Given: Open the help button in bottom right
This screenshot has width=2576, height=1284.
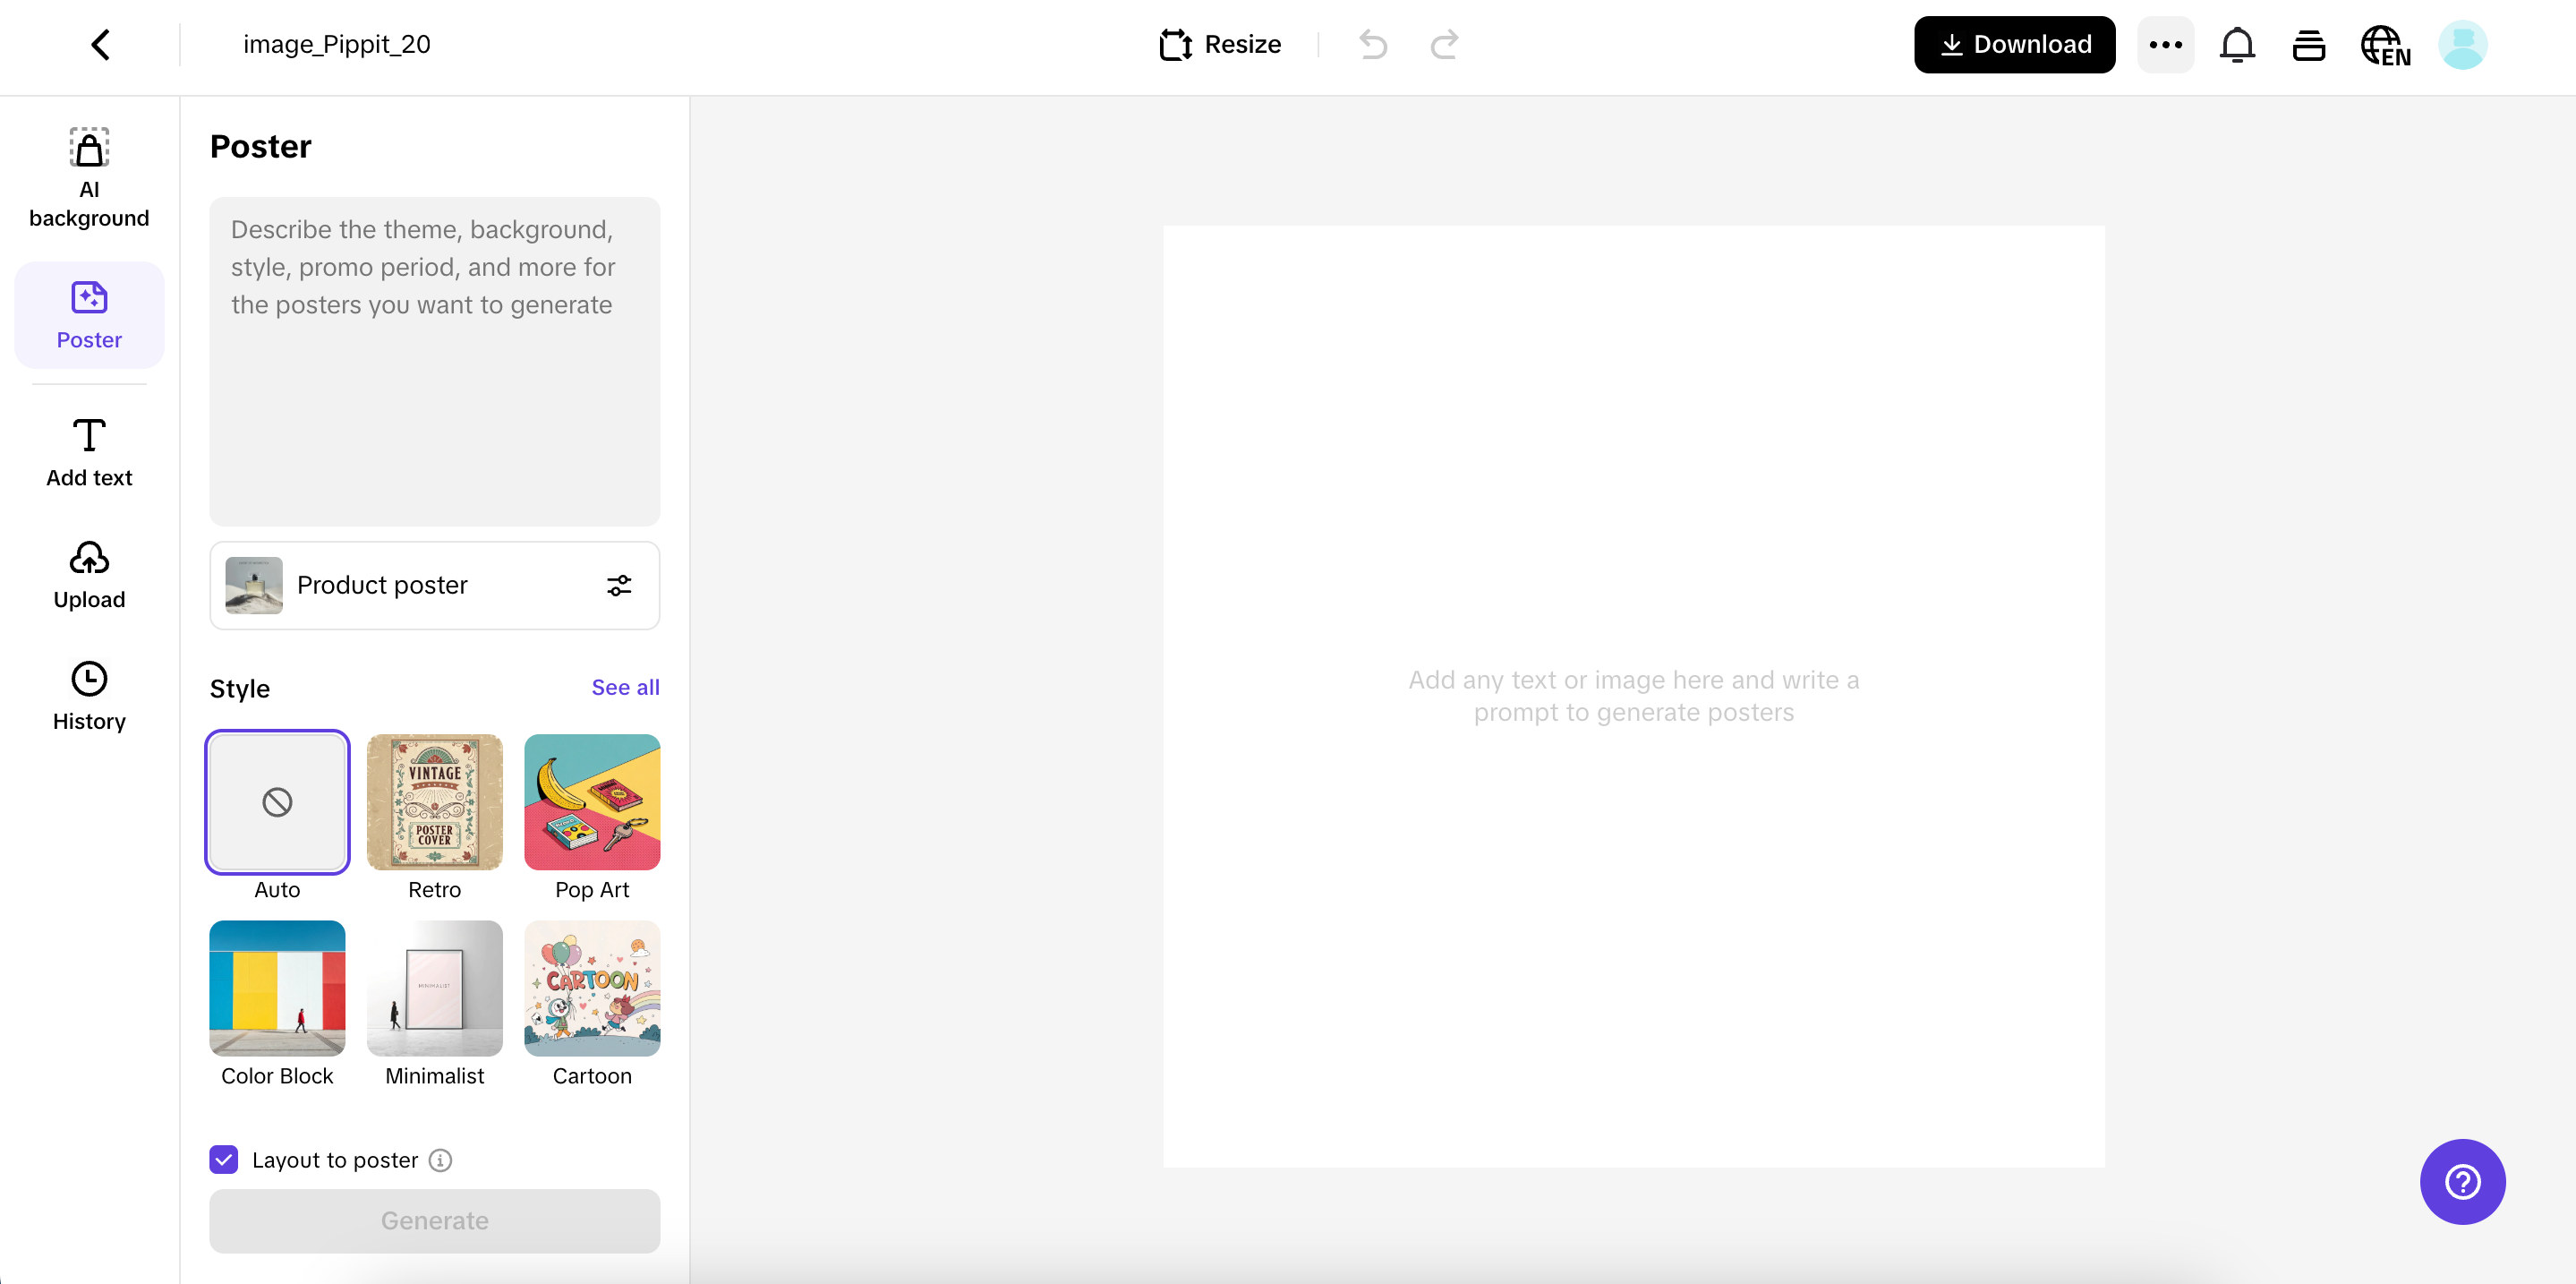Looking at the screenshot, I should (x=2462, y=1181).
